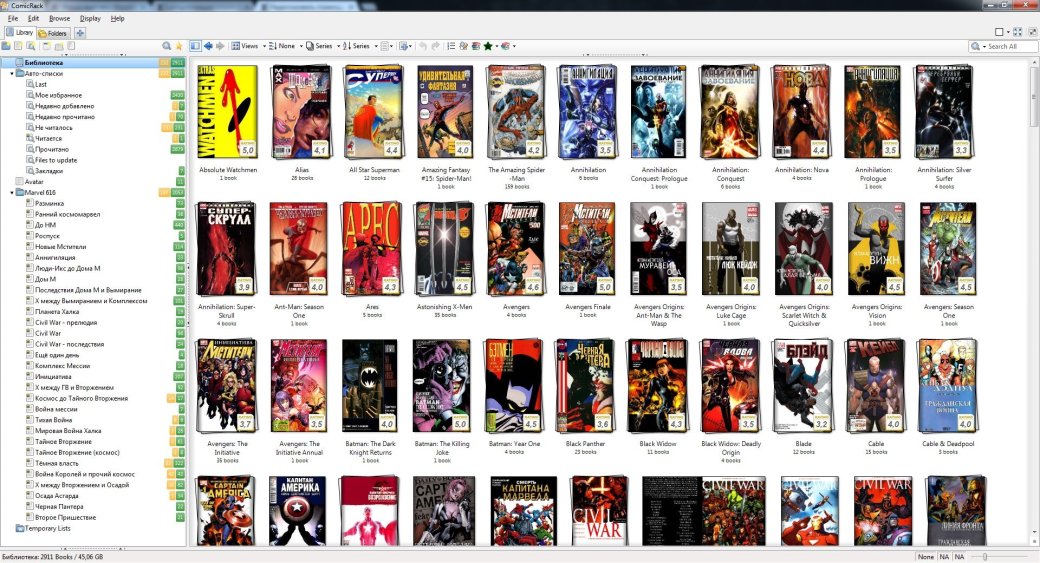The image size is (1040, 563).
Task: Go back with the blue left arrow
Action: tap(208, 46)
